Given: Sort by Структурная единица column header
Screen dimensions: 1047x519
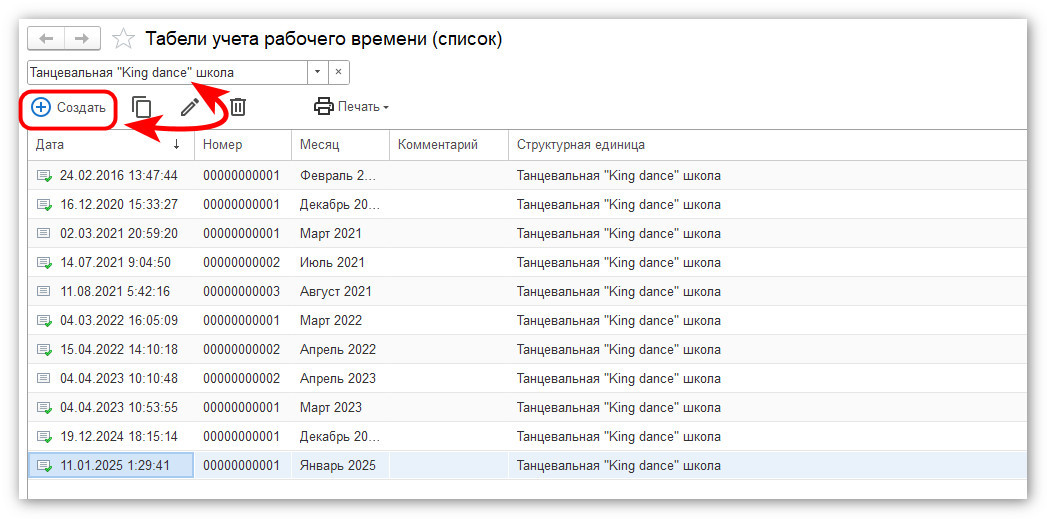Looking at the screenshot, I should click(768, 145).
